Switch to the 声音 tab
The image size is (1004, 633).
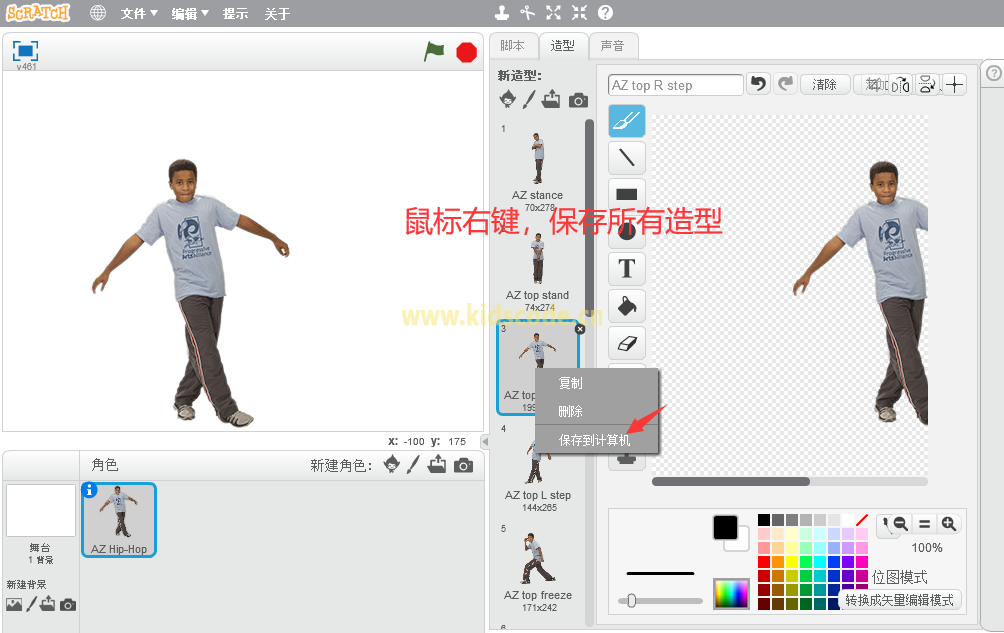coord(614,45)
